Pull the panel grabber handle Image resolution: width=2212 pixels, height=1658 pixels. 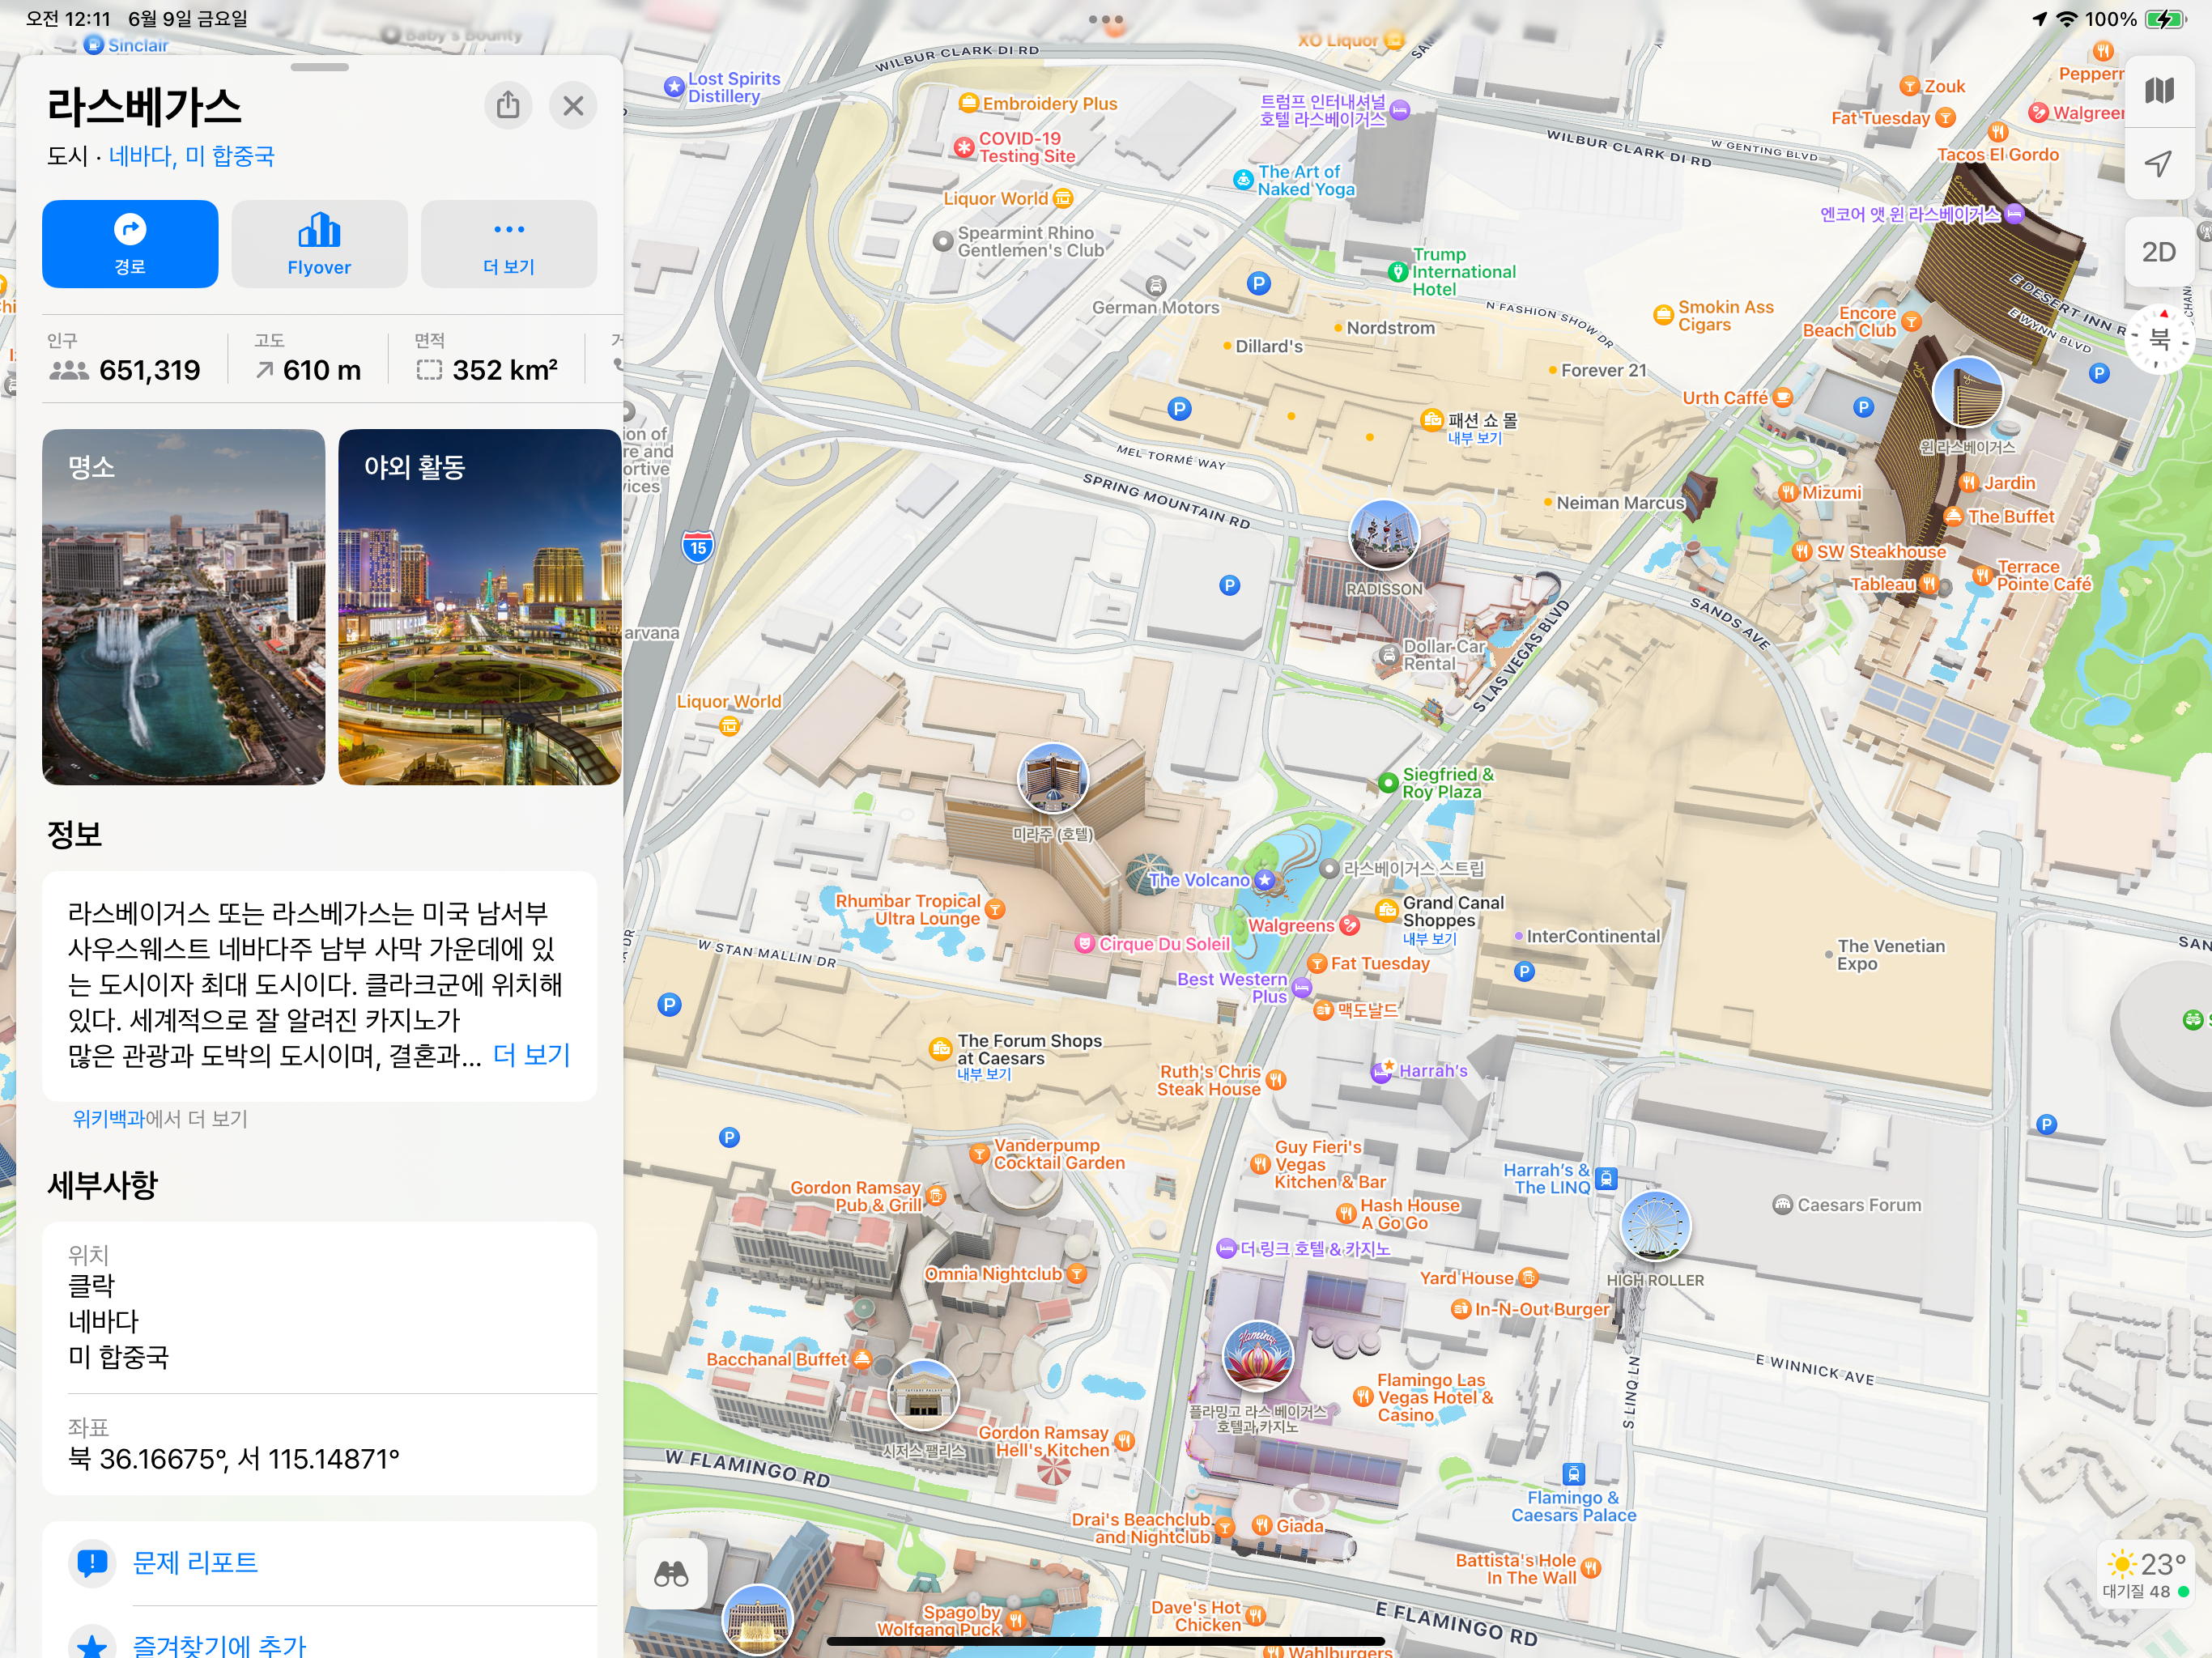click(320, 68)
